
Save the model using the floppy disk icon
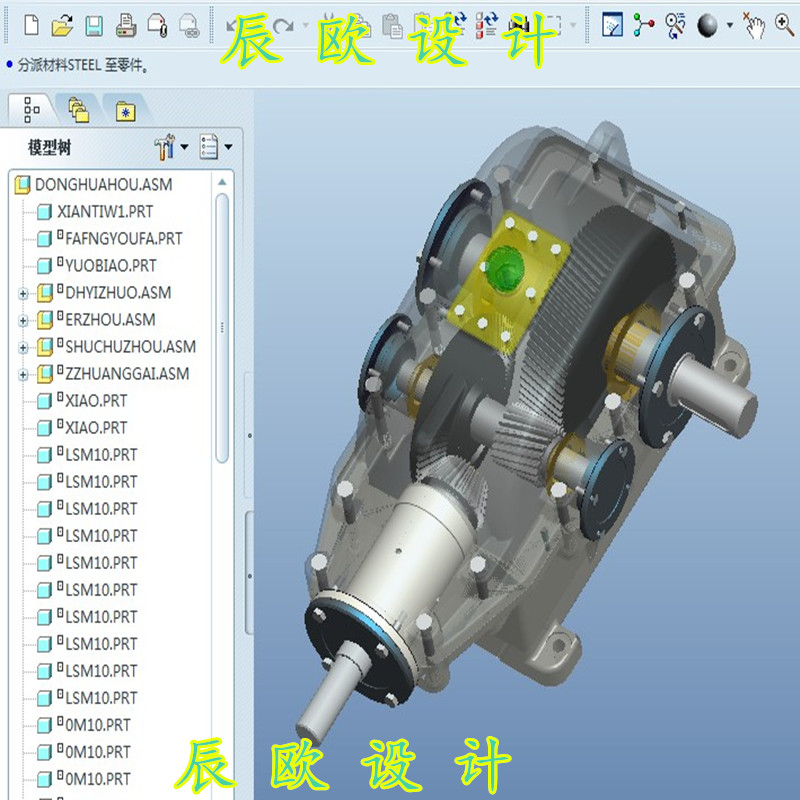(x=94, y=26)
